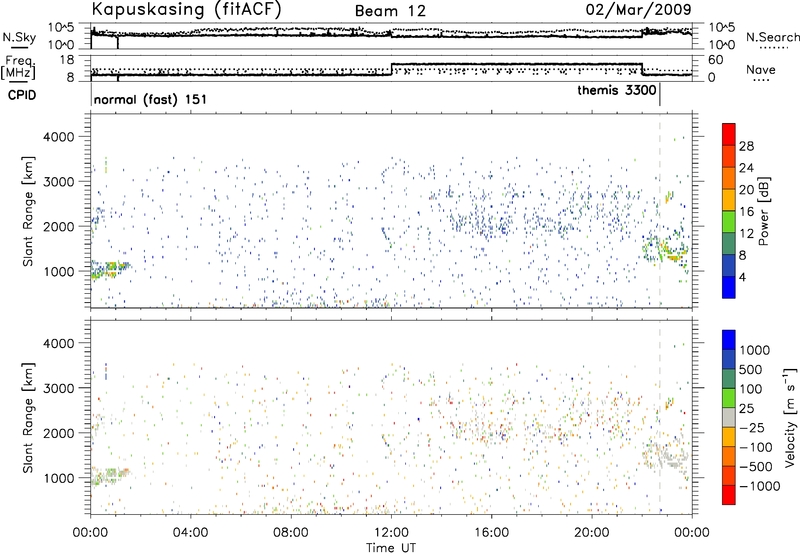800x554 pixels.
Task: Click the upper panel 'Slant Range [km]' label
Action: click(x=28, y=212)
